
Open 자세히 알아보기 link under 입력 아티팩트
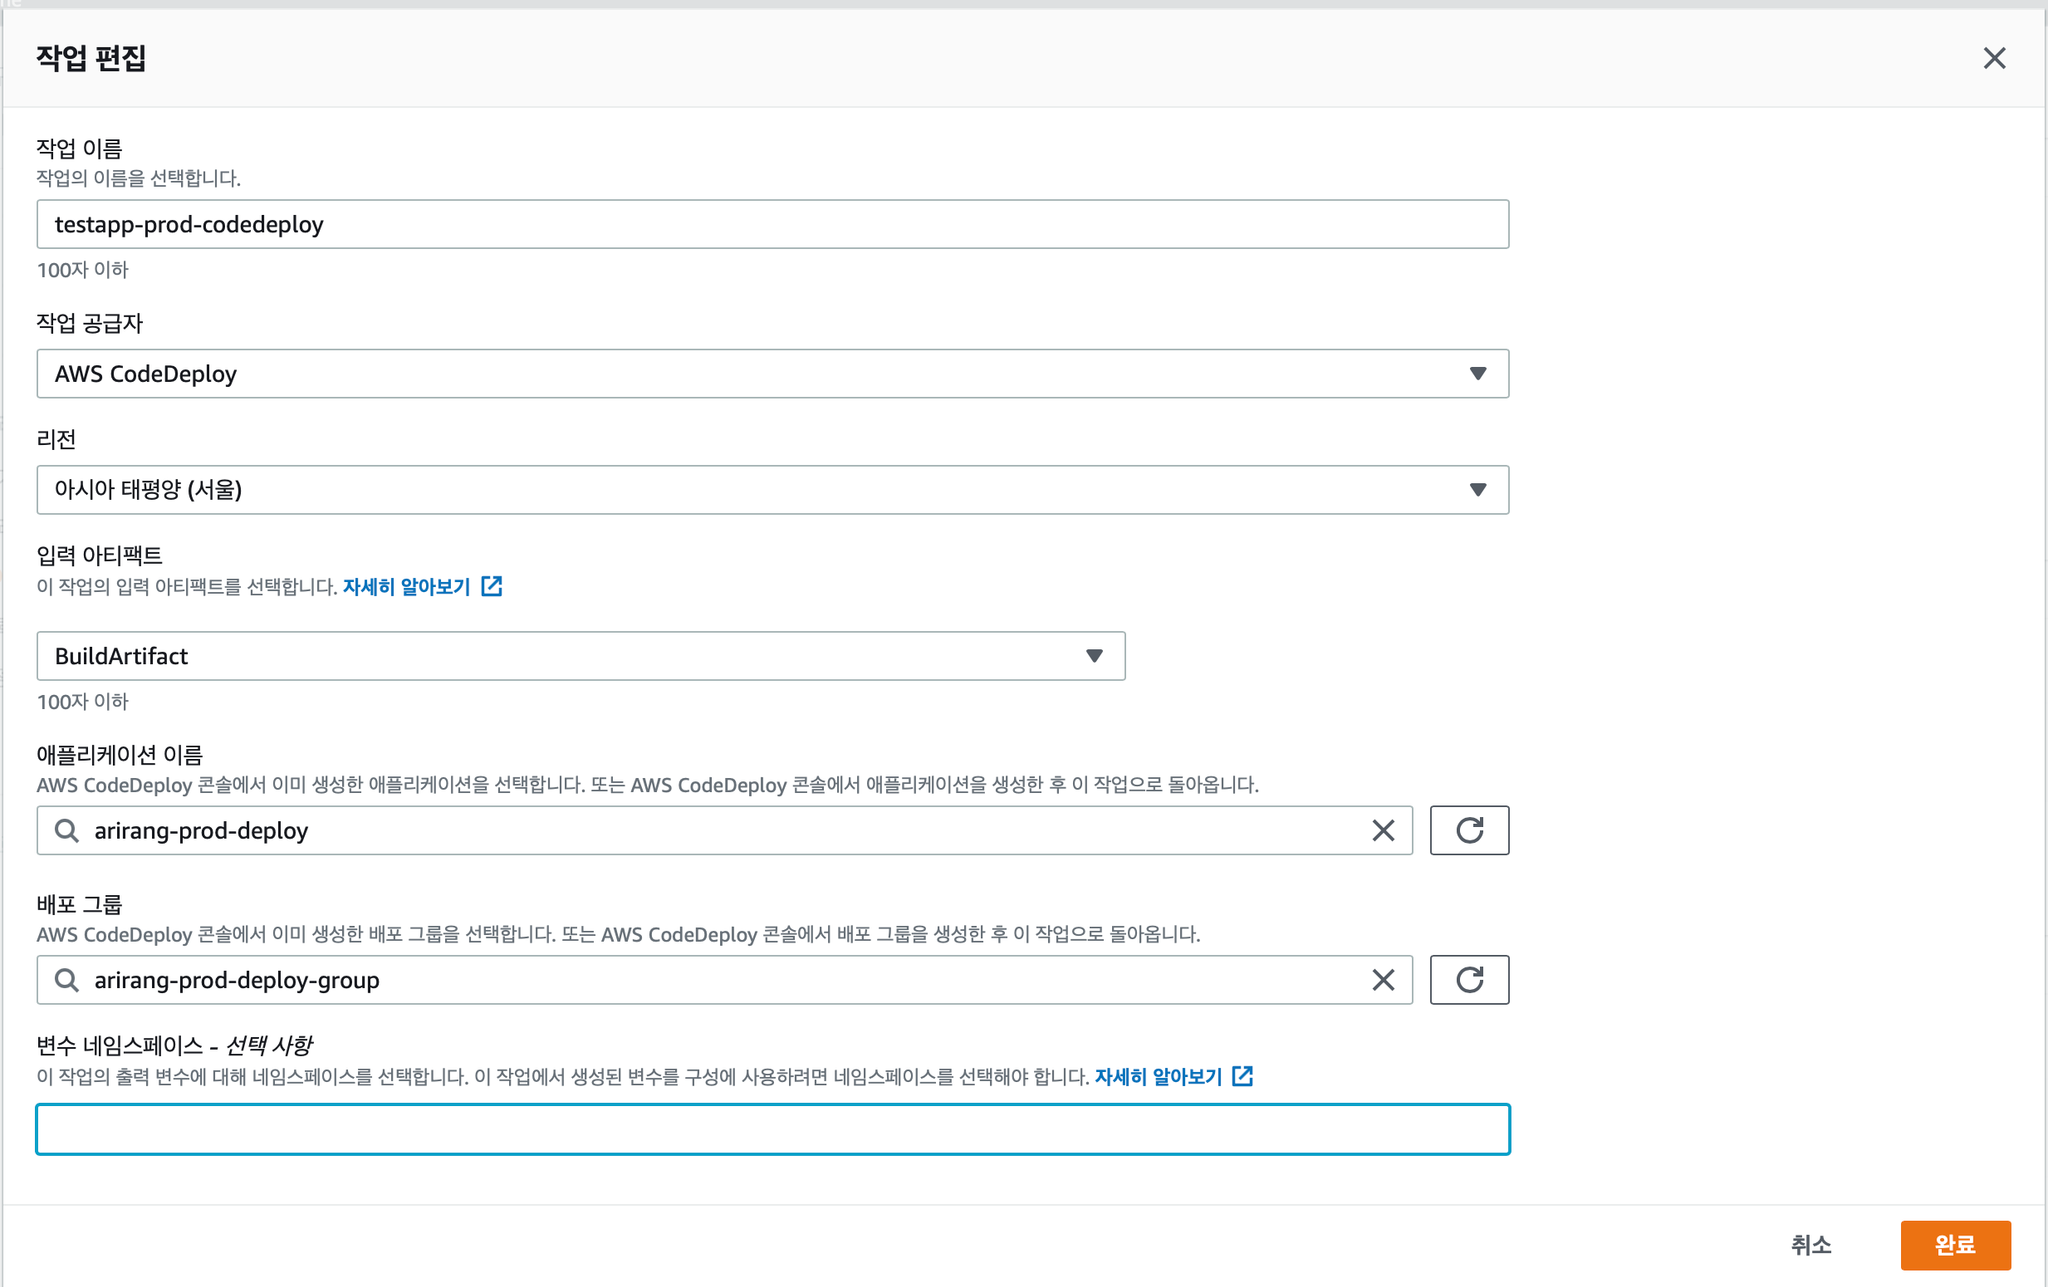pos(406,587)
